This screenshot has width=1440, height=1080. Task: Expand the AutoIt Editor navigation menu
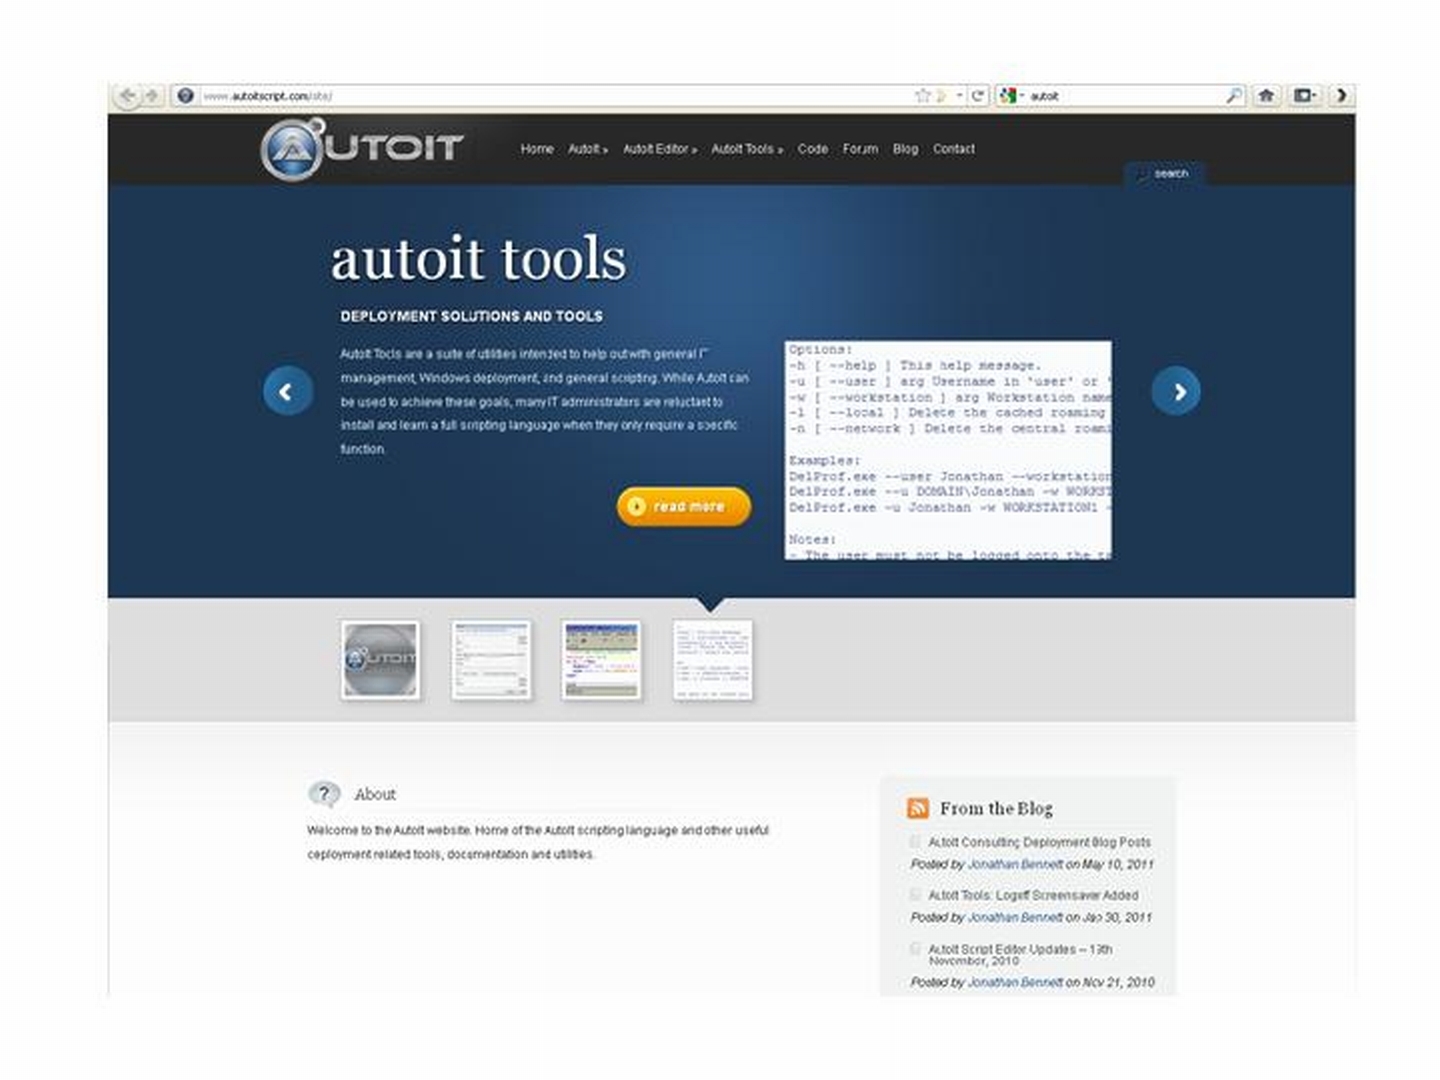(x=660, y=149)
